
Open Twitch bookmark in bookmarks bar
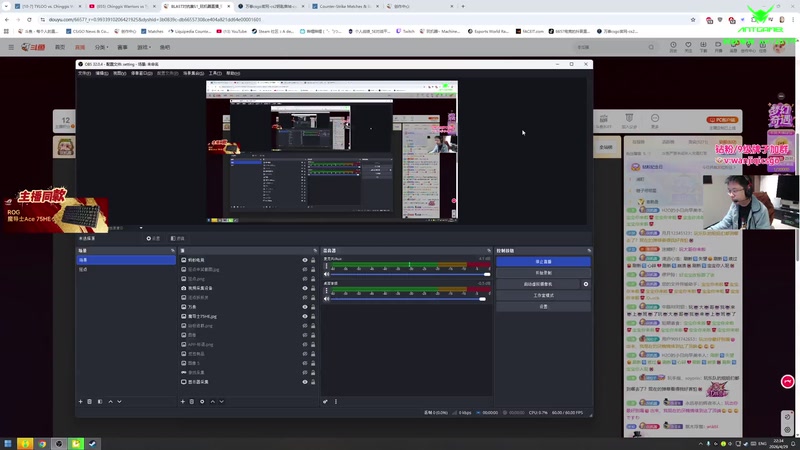[405, 31]
